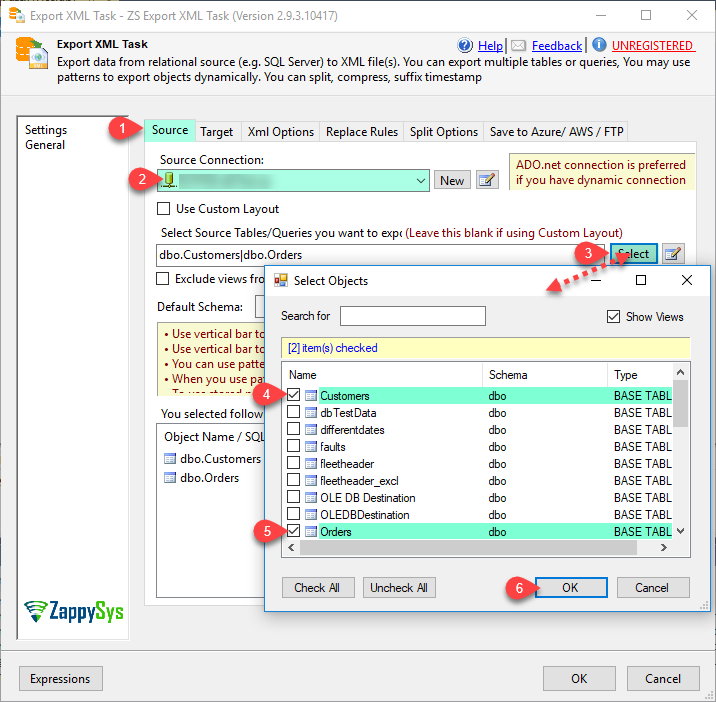Check the OLE DB Destination checkbox
716x702 pixels.
pos(294,497)
